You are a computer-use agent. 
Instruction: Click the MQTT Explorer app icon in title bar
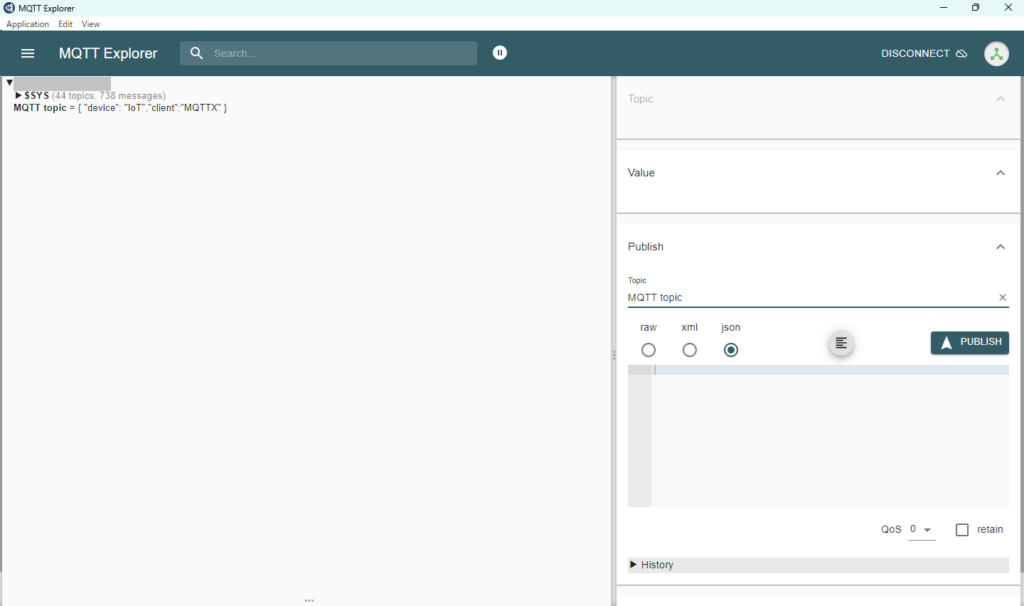point(9,8)
